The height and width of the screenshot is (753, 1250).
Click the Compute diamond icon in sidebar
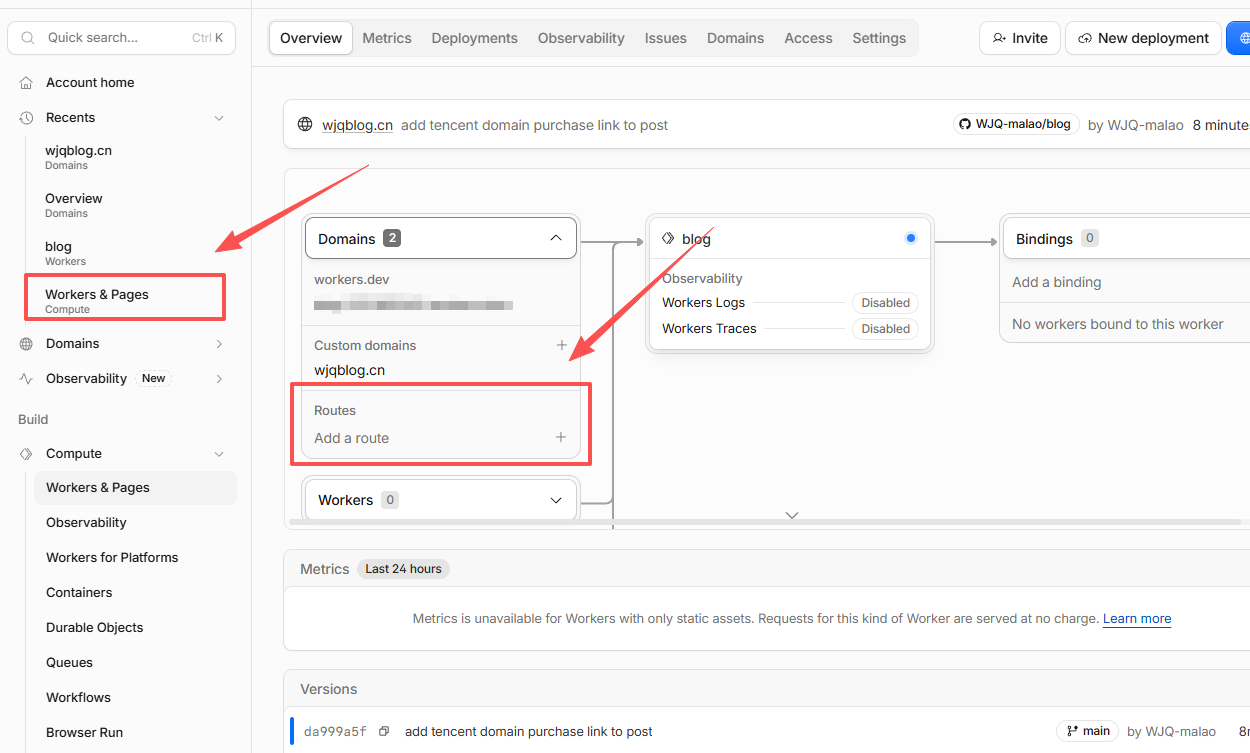tap(26, 454)
